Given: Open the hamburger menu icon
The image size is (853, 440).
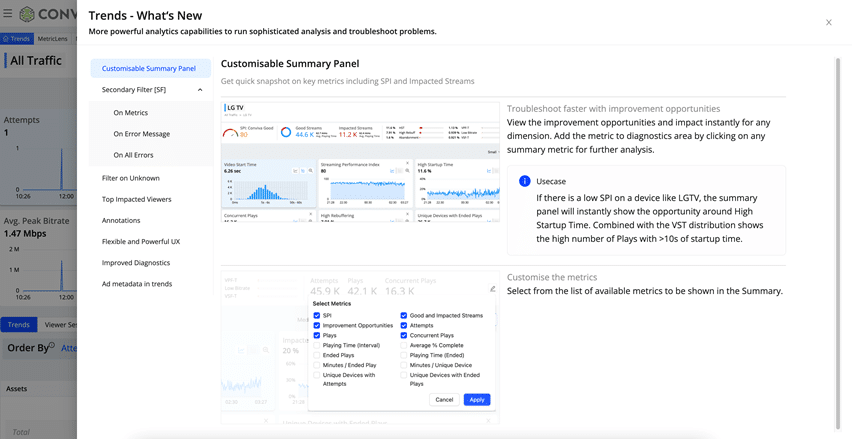Looking at the screenshot, I should [8, 13].
